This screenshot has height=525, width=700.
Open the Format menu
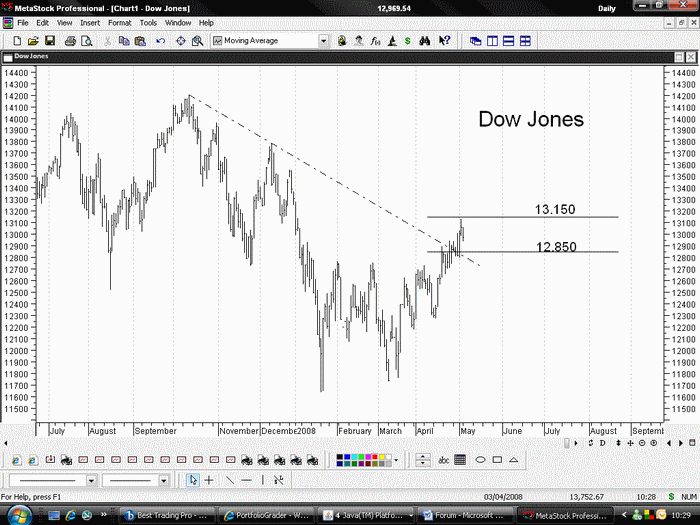pyautogui.click(x=120, y=23)
